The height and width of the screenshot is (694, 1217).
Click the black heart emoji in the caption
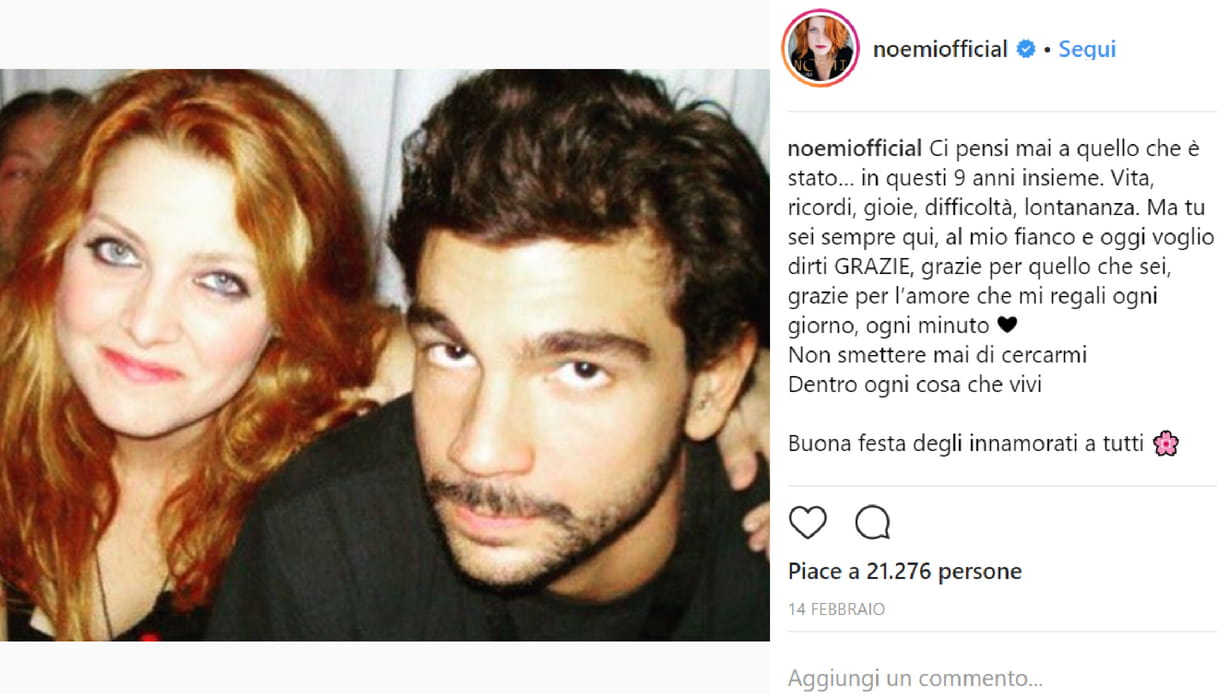coord(1007,325)
